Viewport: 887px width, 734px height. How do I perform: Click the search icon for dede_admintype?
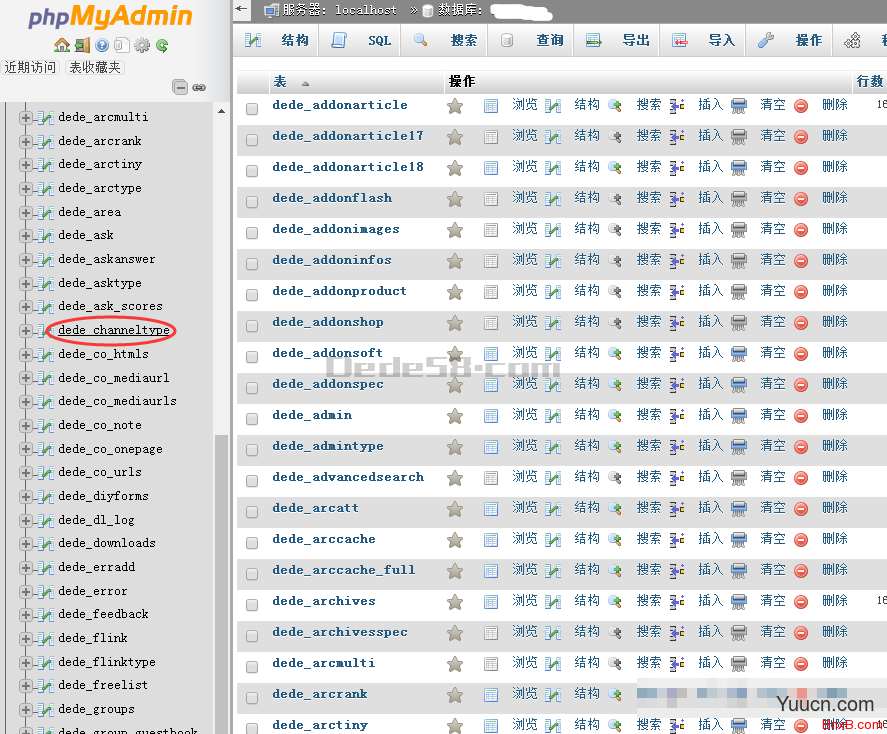point(615,447)
